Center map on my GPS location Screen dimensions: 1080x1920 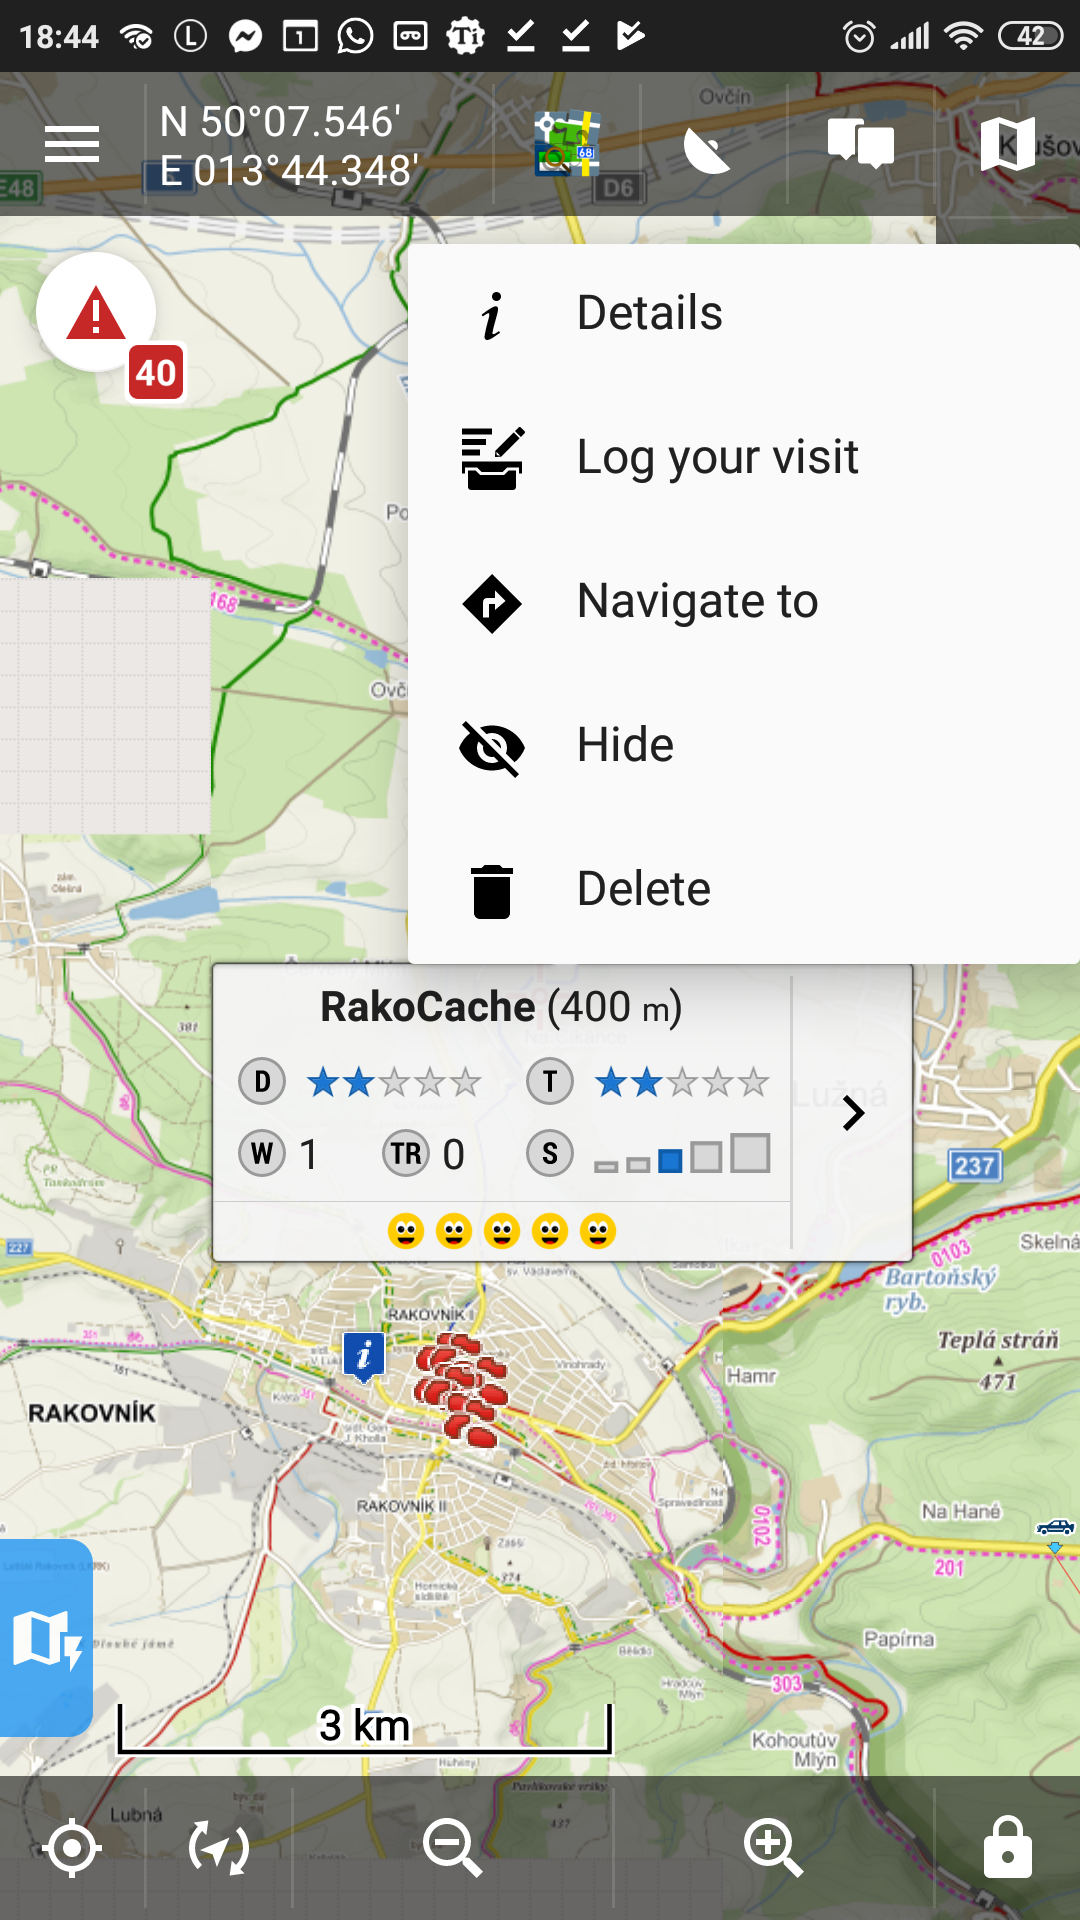point(72,1848)
